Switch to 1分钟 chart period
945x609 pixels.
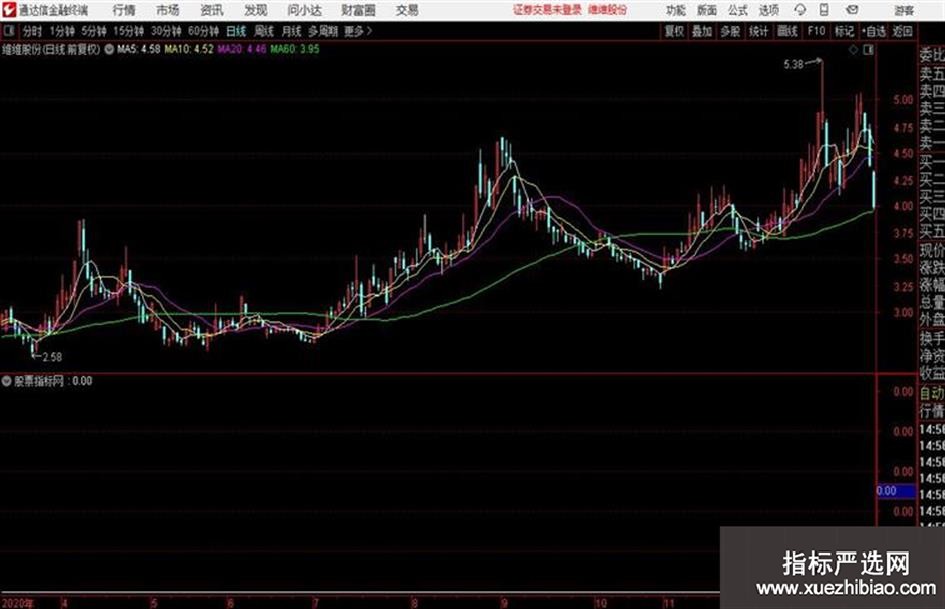62,31
